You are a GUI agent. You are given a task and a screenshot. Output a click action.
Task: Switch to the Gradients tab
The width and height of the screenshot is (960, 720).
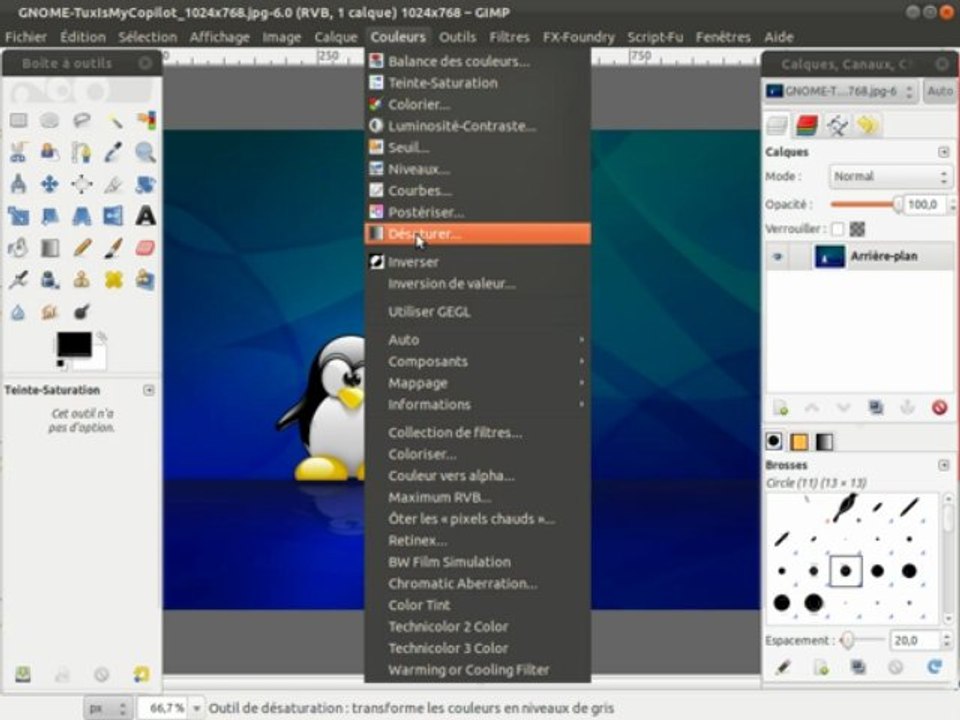825,441
